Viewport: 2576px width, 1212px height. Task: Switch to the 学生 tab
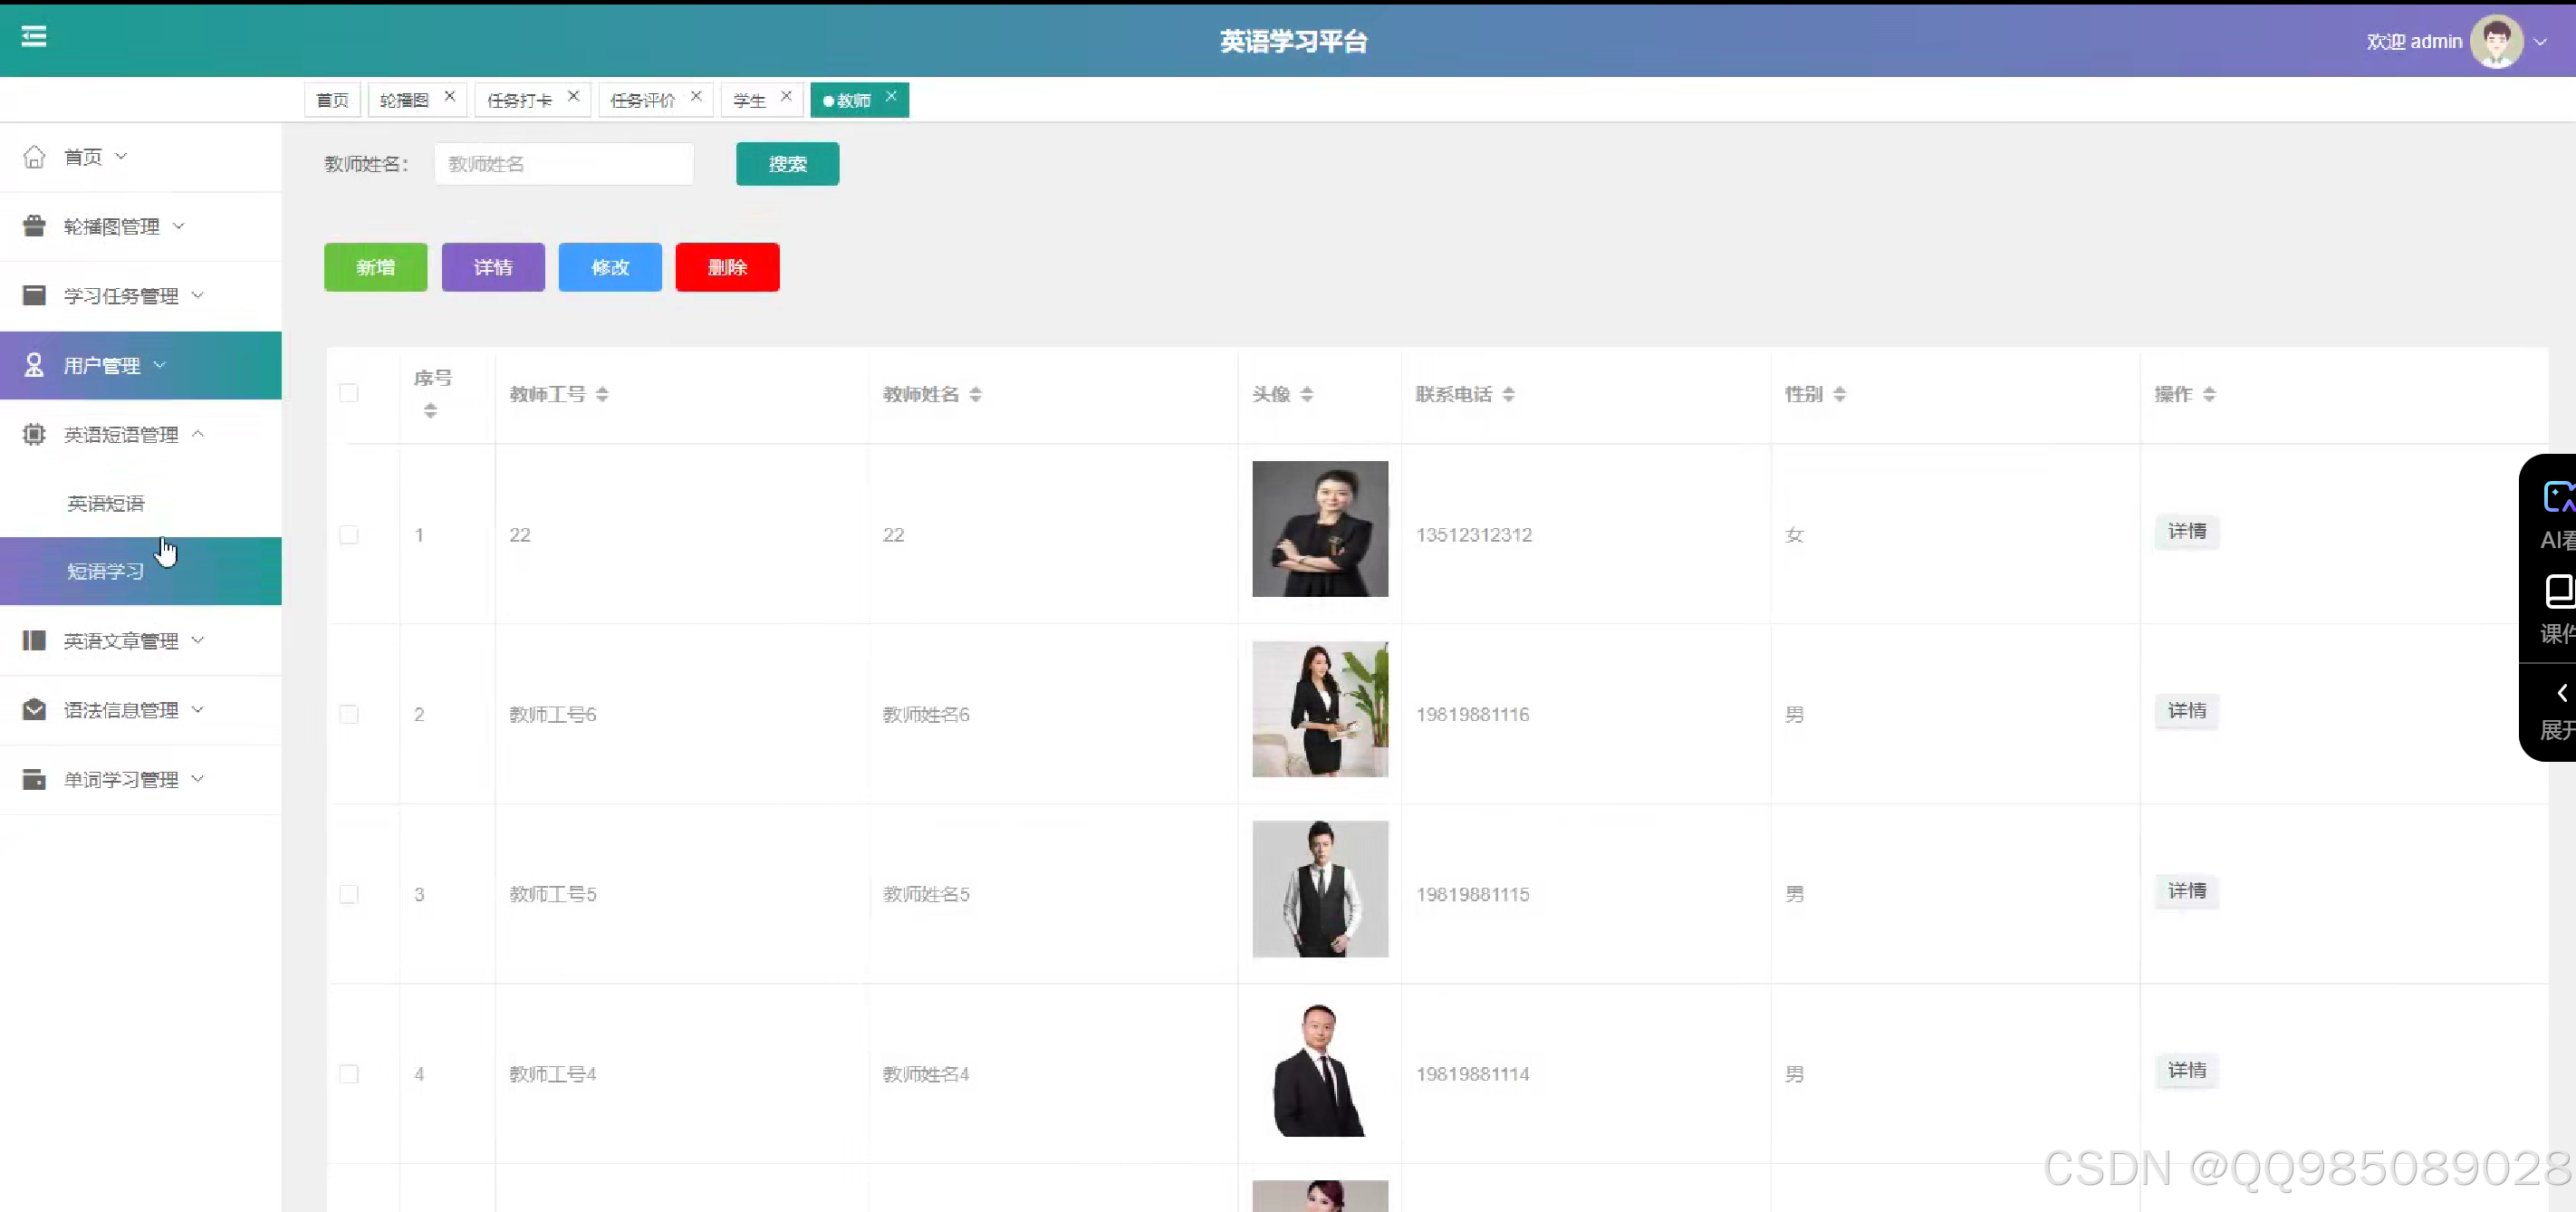click(748, 99)
